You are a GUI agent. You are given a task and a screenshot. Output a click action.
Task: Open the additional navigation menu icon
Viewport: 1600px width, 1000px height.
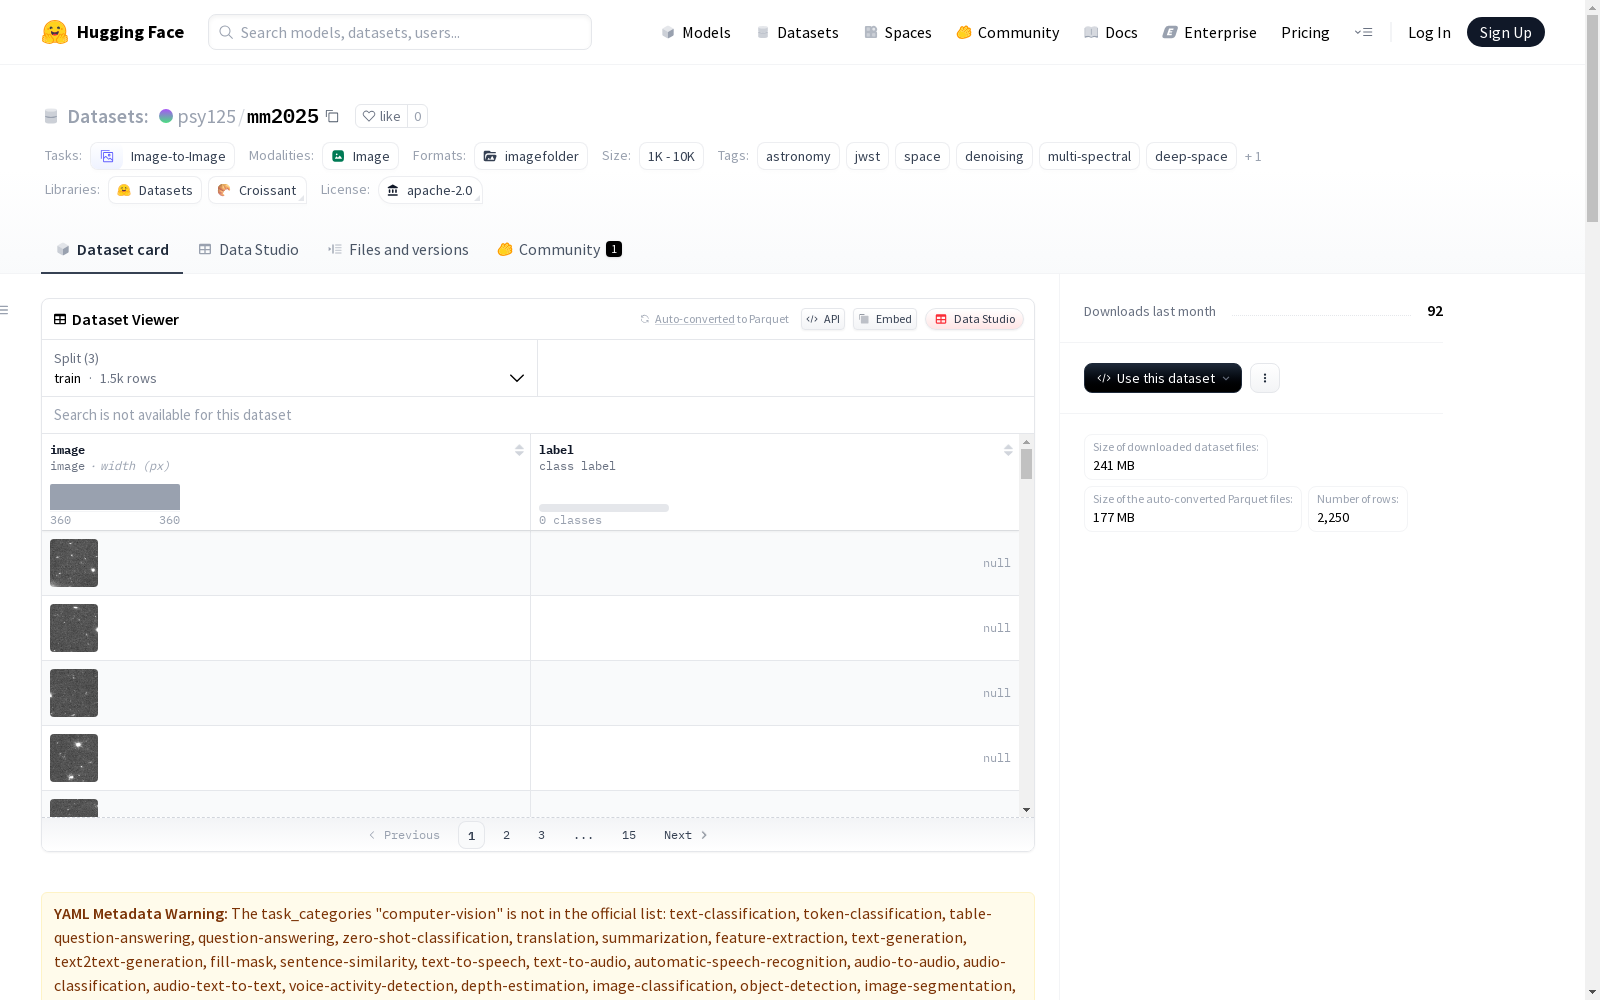coord(1363,32)
